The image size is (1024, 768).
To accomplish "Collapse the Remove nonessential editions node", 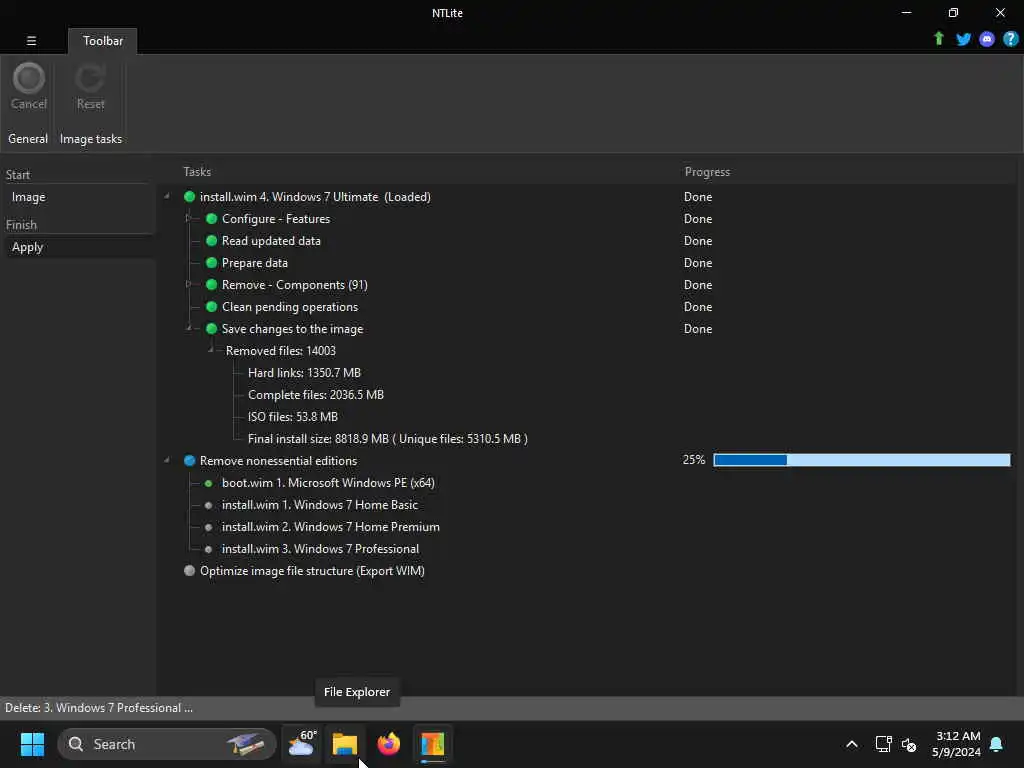I will click(x=167, y=460).
